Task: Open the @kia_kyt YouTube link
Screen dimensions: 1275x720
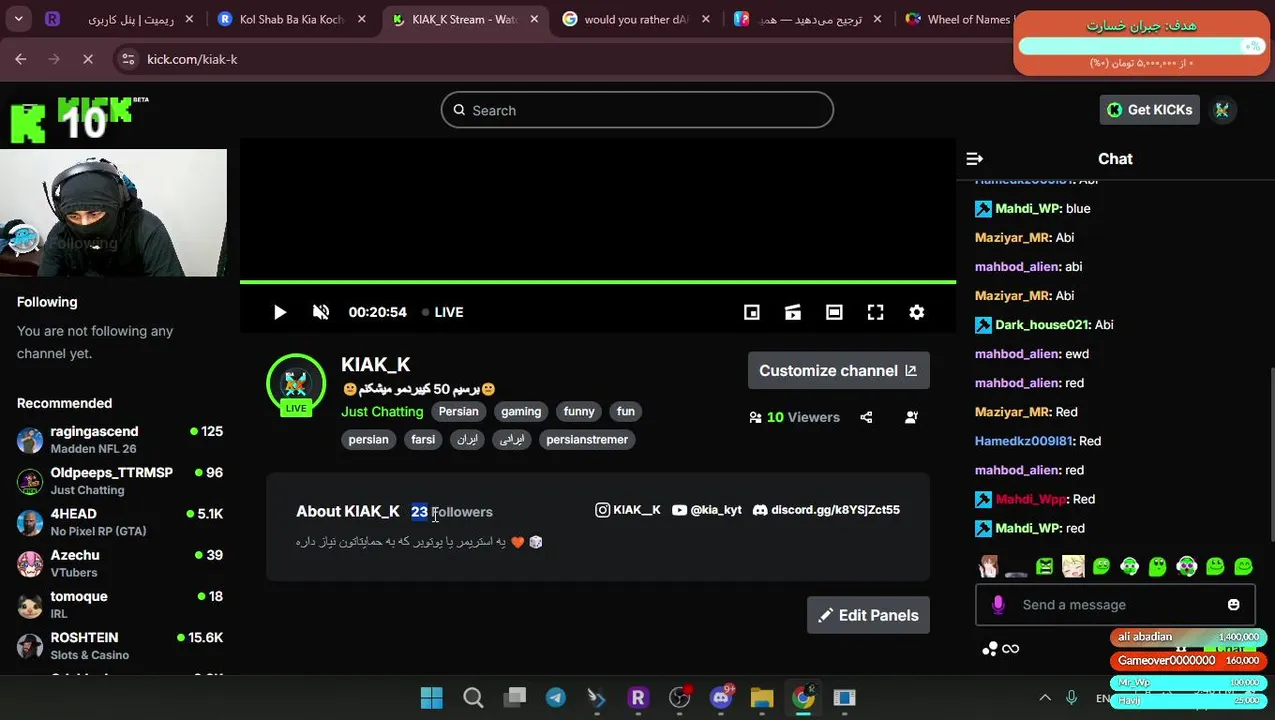Action: [x=707, y=510]
